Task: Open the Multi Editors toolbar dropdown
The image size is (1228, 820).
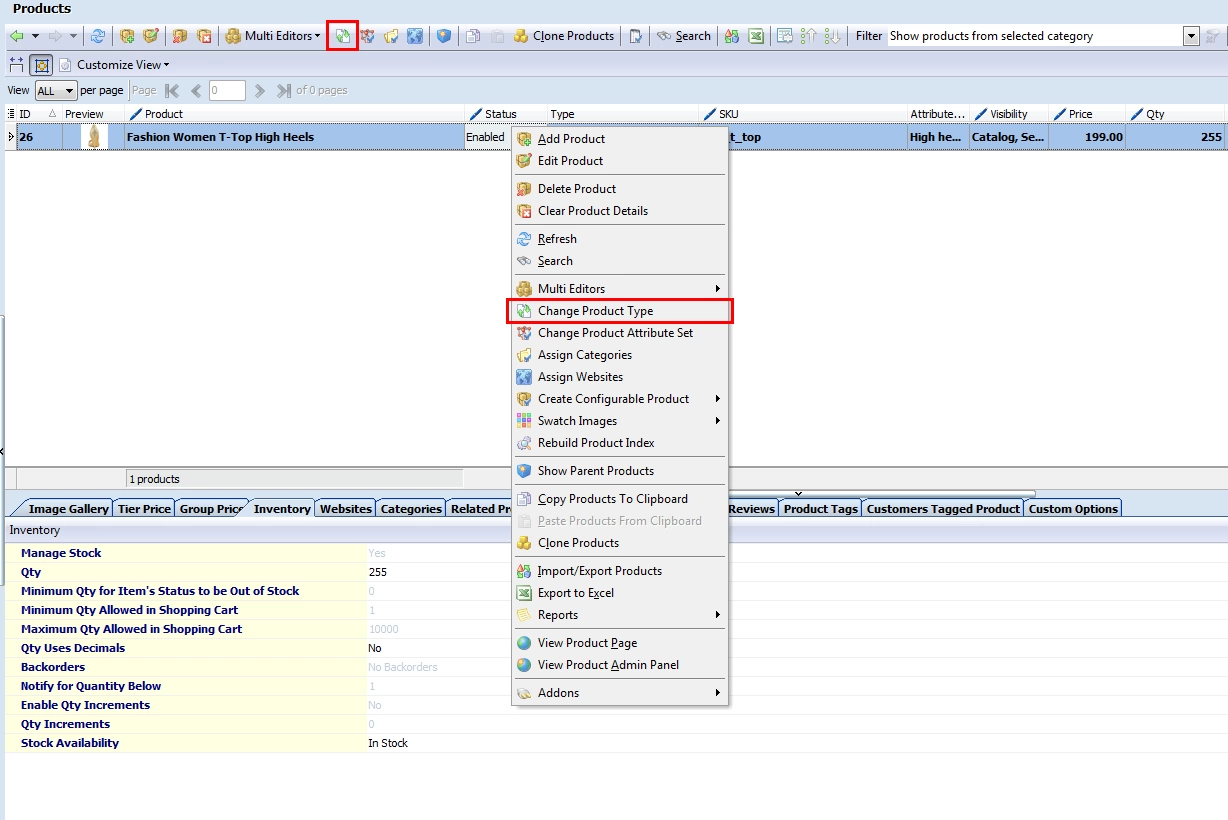Action: [x=272, y=36]
